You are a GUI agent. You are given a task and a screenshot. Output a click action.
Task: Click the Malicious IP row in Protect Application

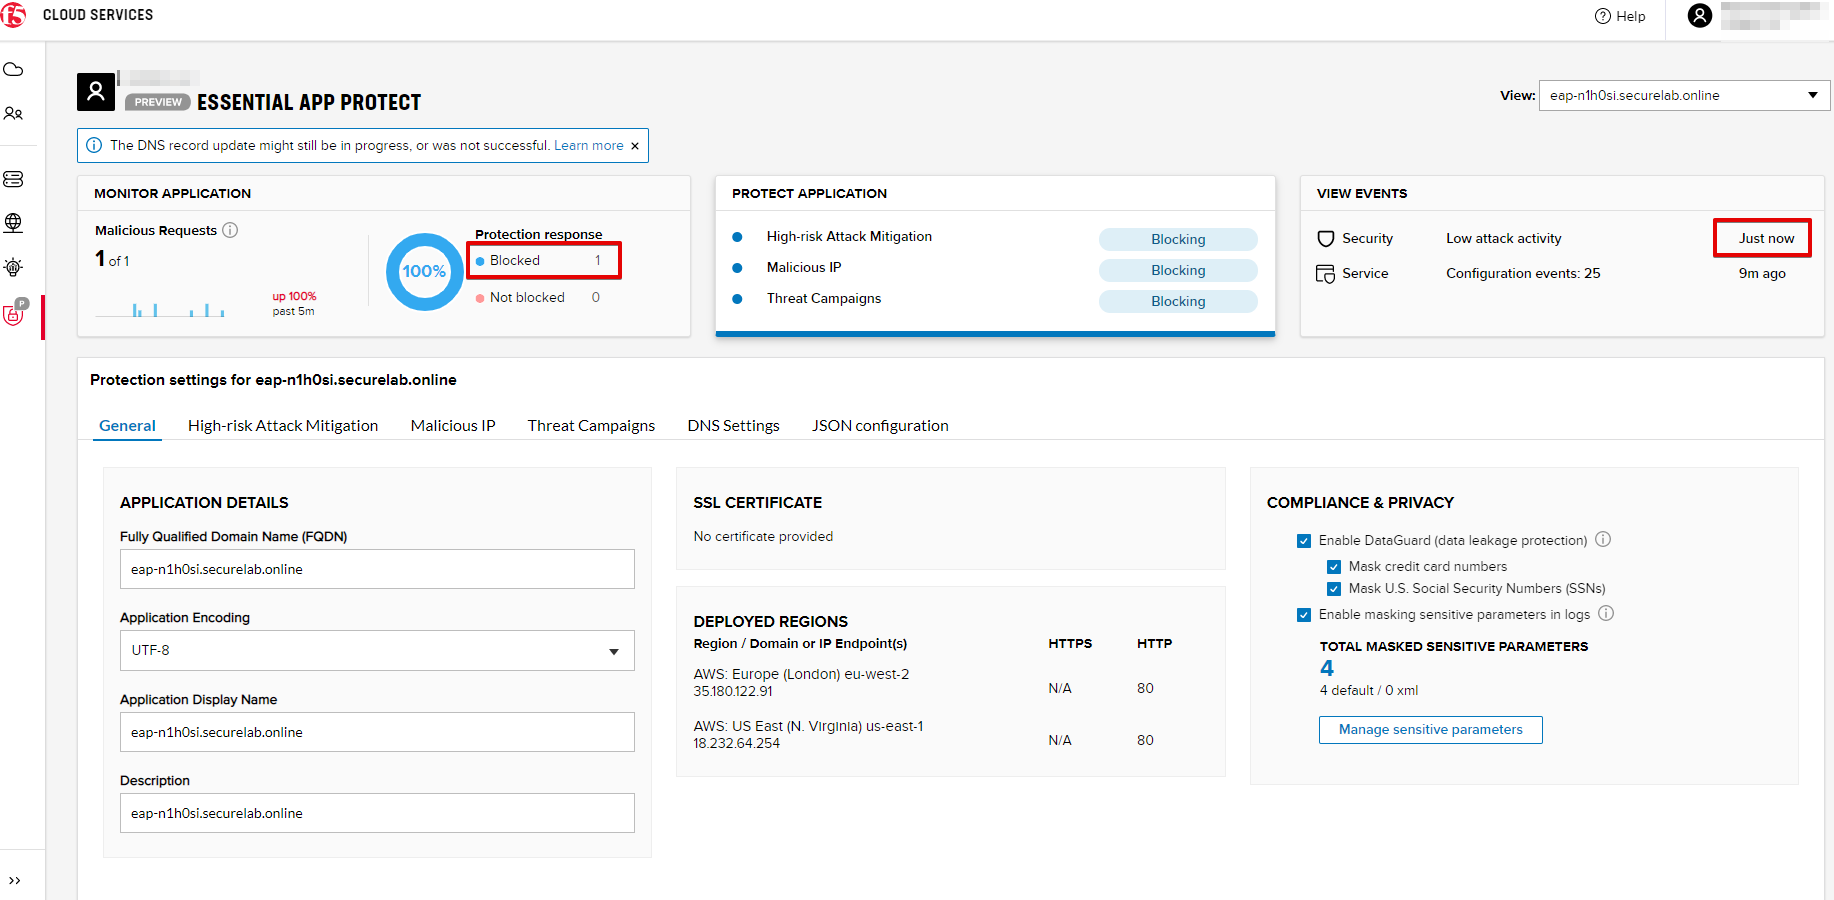coord(804,268)
